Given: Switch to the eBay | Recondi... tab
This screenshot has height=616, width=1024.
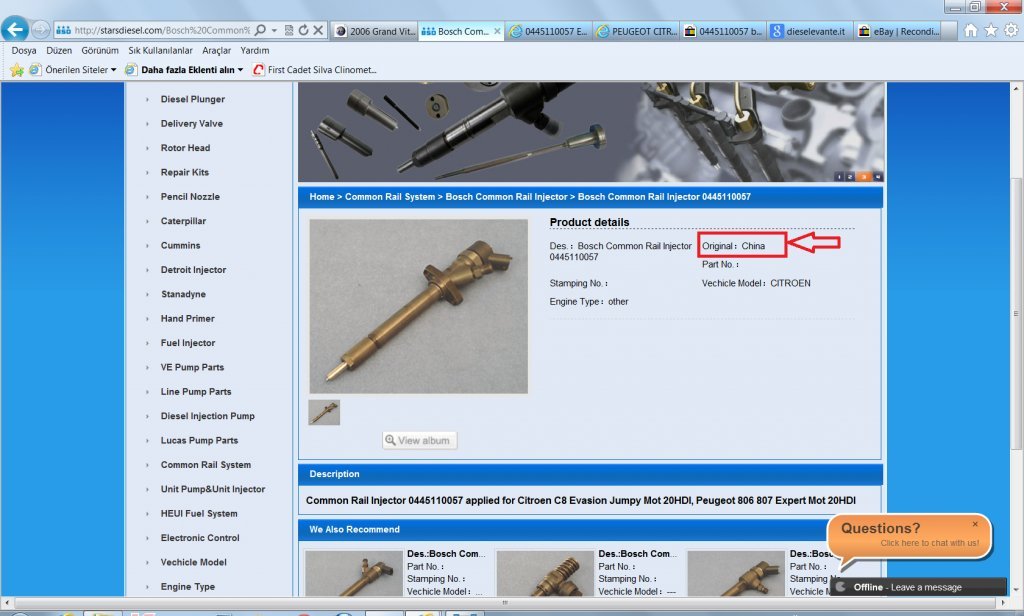Looking at the screenshot, I should pos(897,31).
